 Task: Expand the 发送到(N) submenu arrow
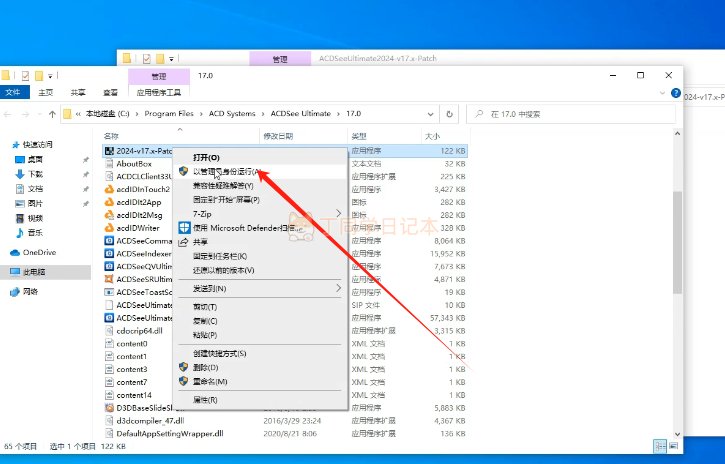pos(338,288)
